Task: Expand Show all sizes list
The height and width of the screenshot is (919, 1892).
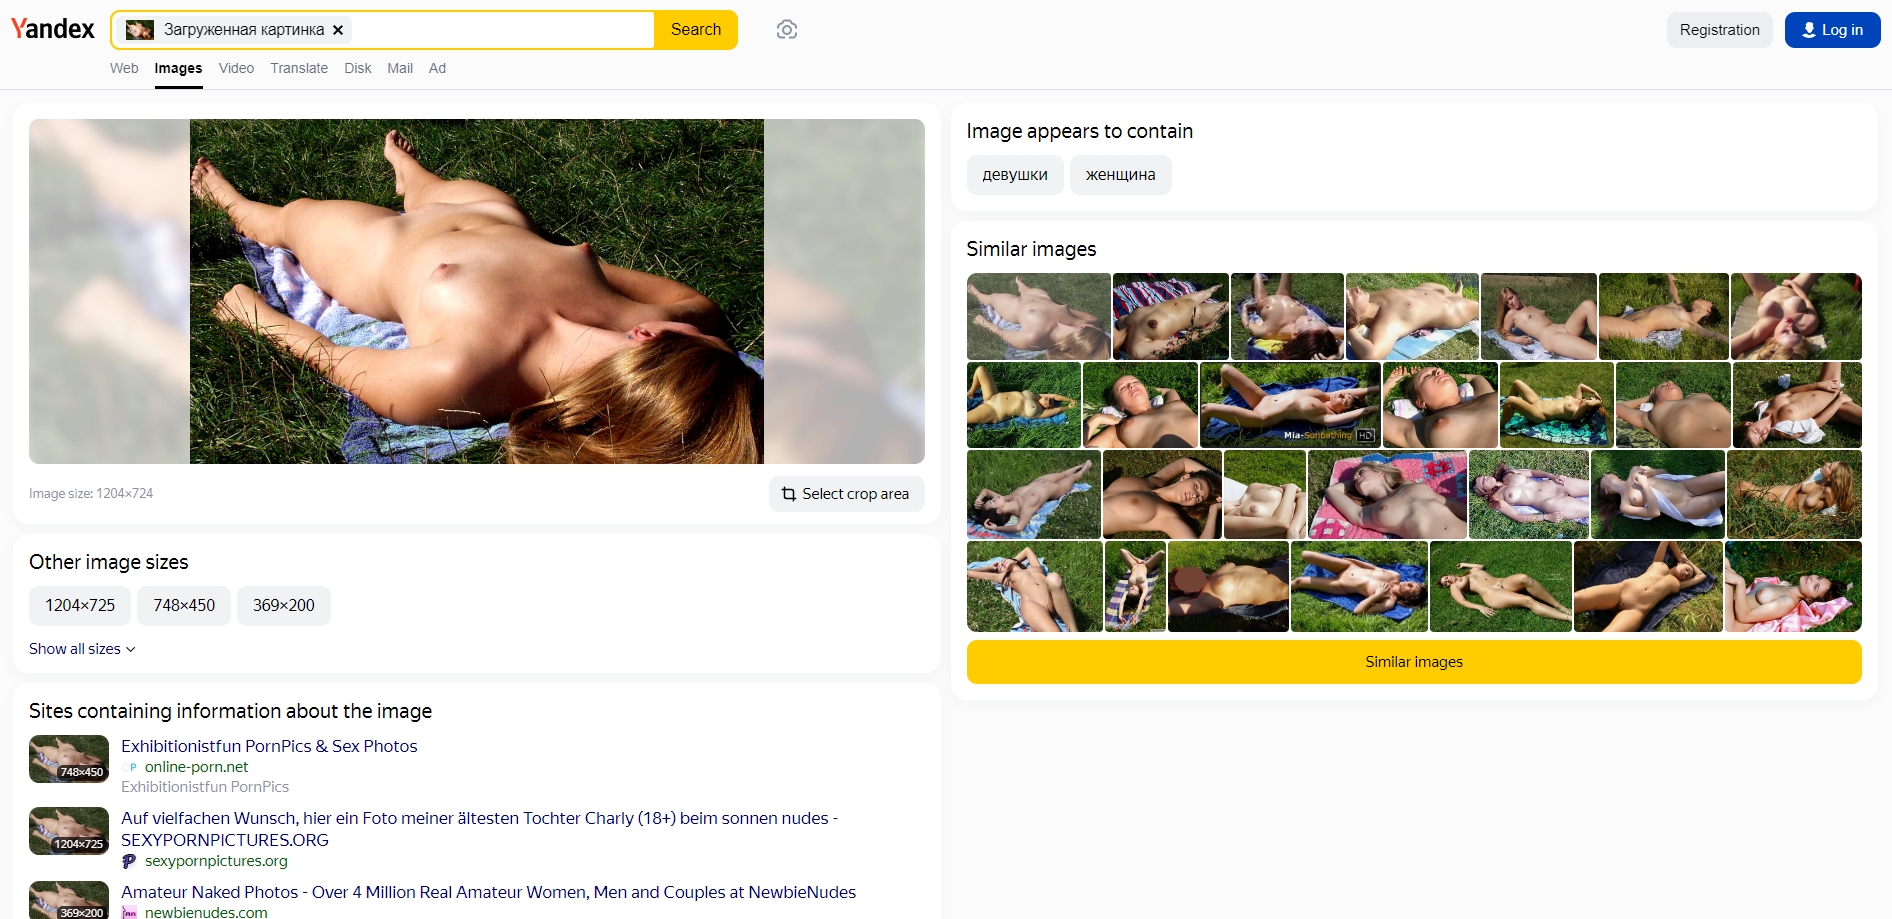Action: click(x=82, y=649)
